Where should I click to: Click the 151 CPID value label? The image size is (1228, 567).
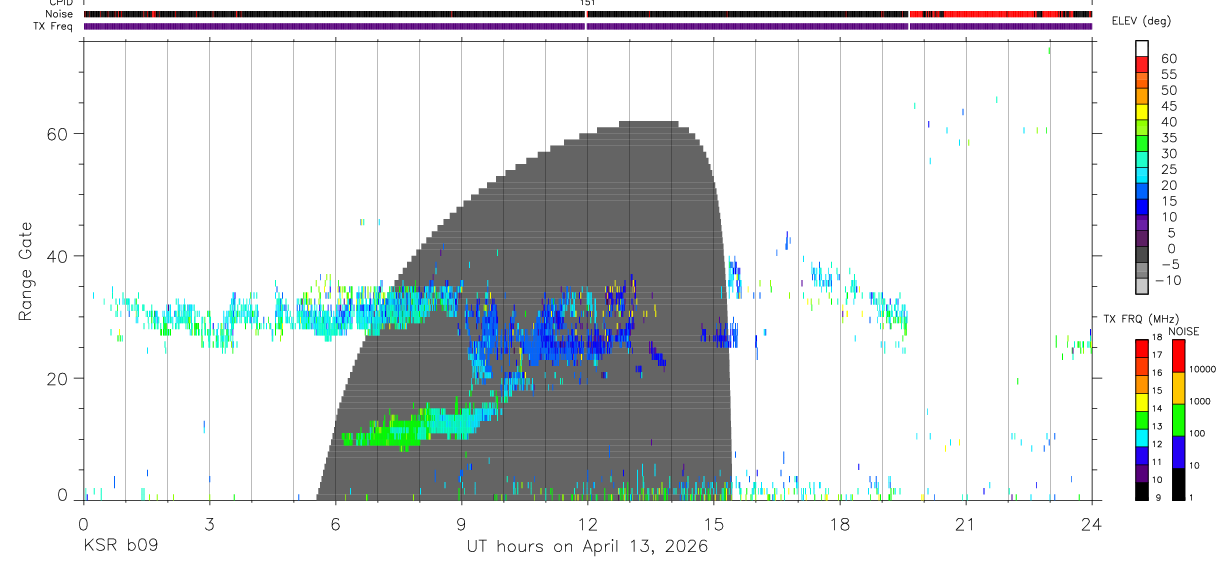point(588,3)
